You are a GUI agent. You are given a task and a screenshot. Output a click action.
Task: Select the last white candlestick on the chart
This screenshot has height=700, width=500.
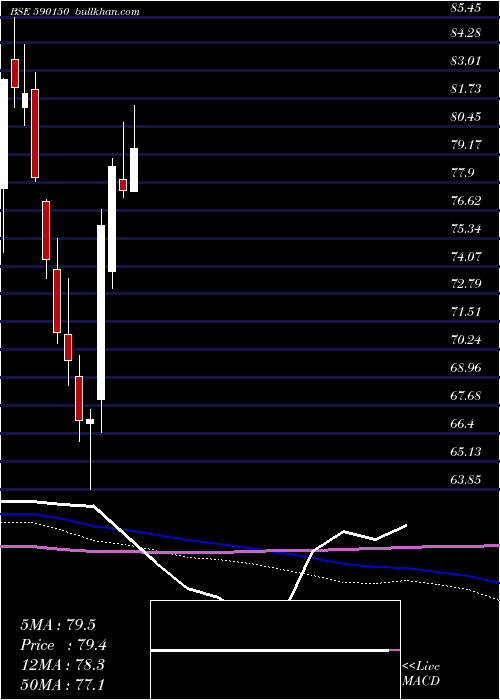click(x=134, y=170)
